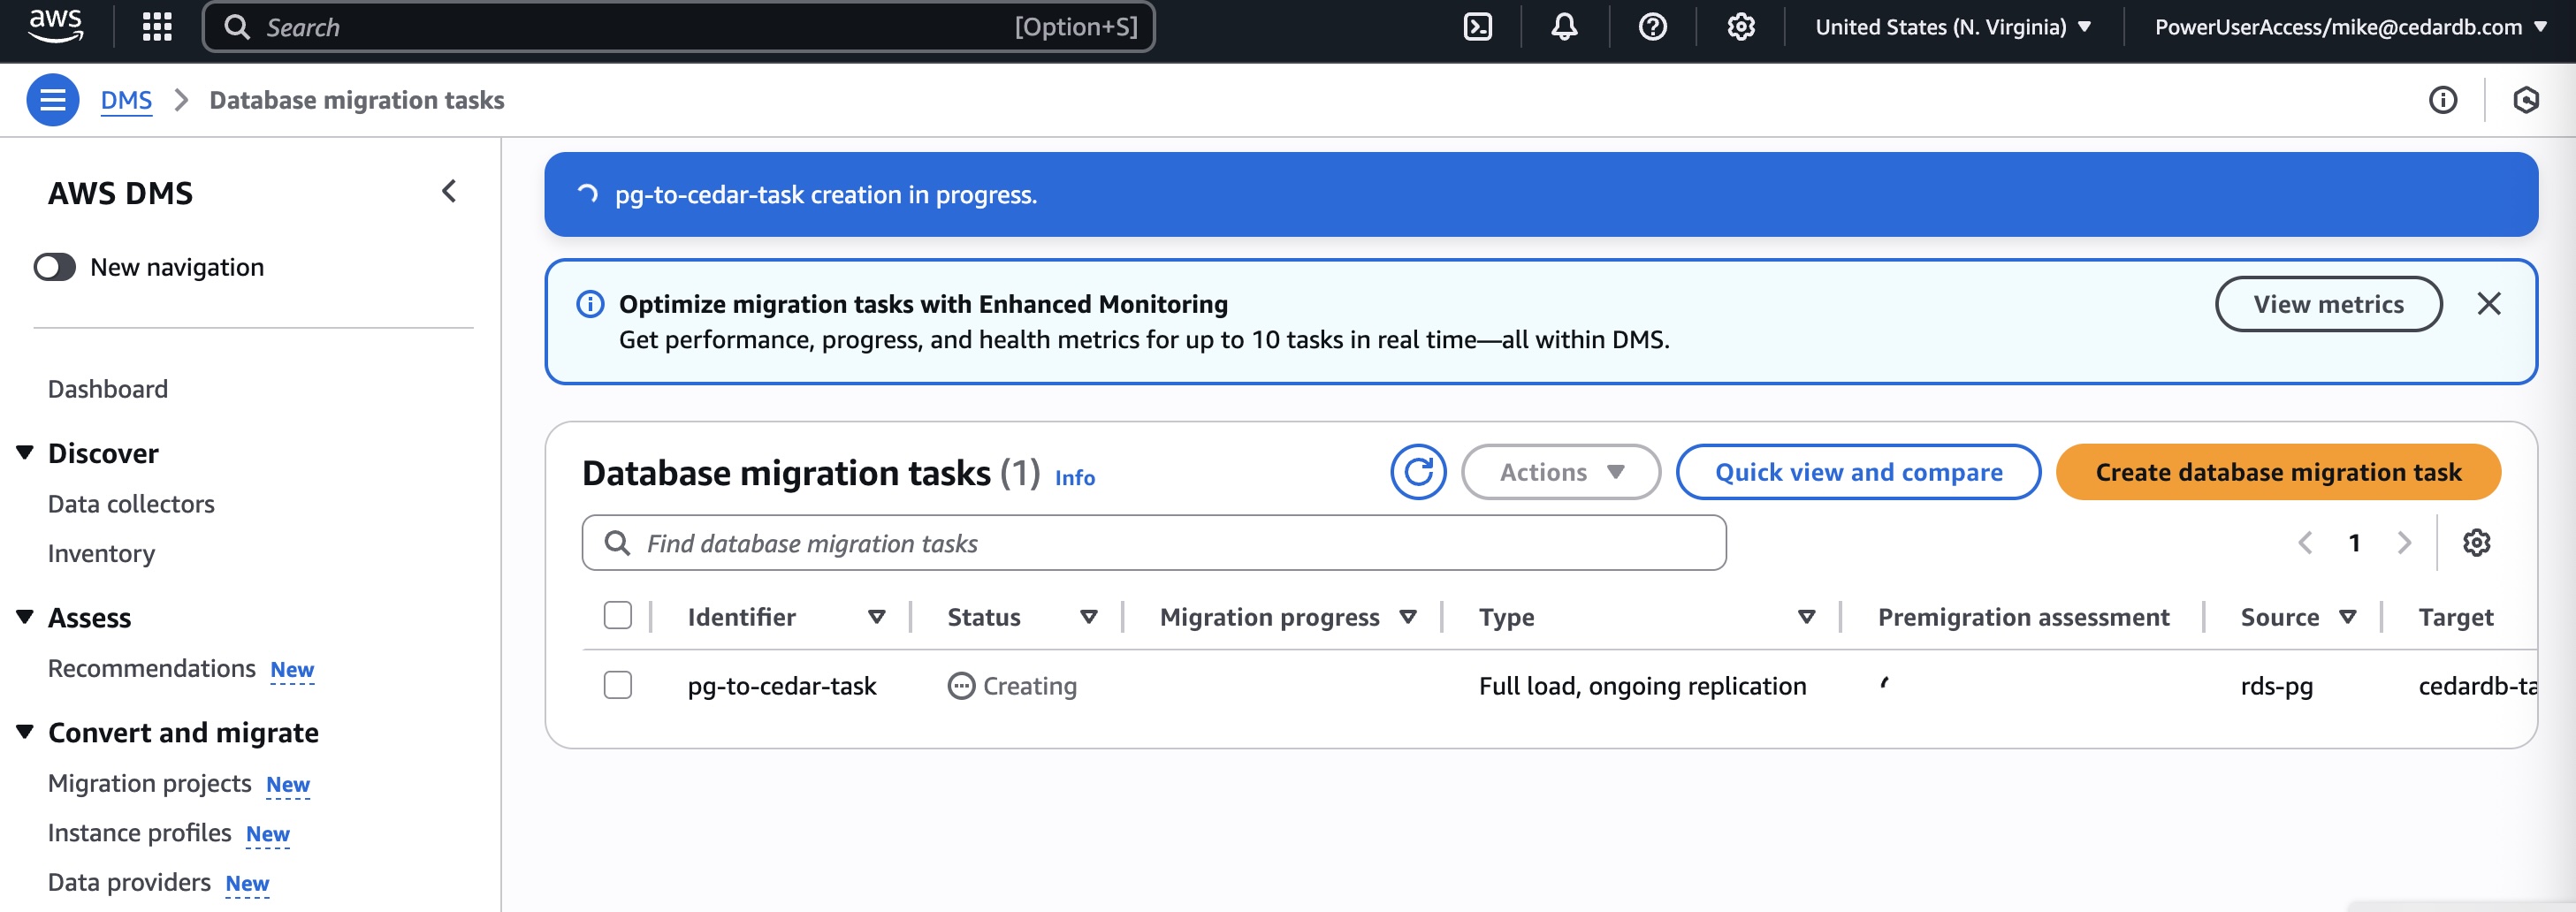This screenshot has width=2576, height=912.
Task: Enable New navigation toggle
Action: click(55, 267)
